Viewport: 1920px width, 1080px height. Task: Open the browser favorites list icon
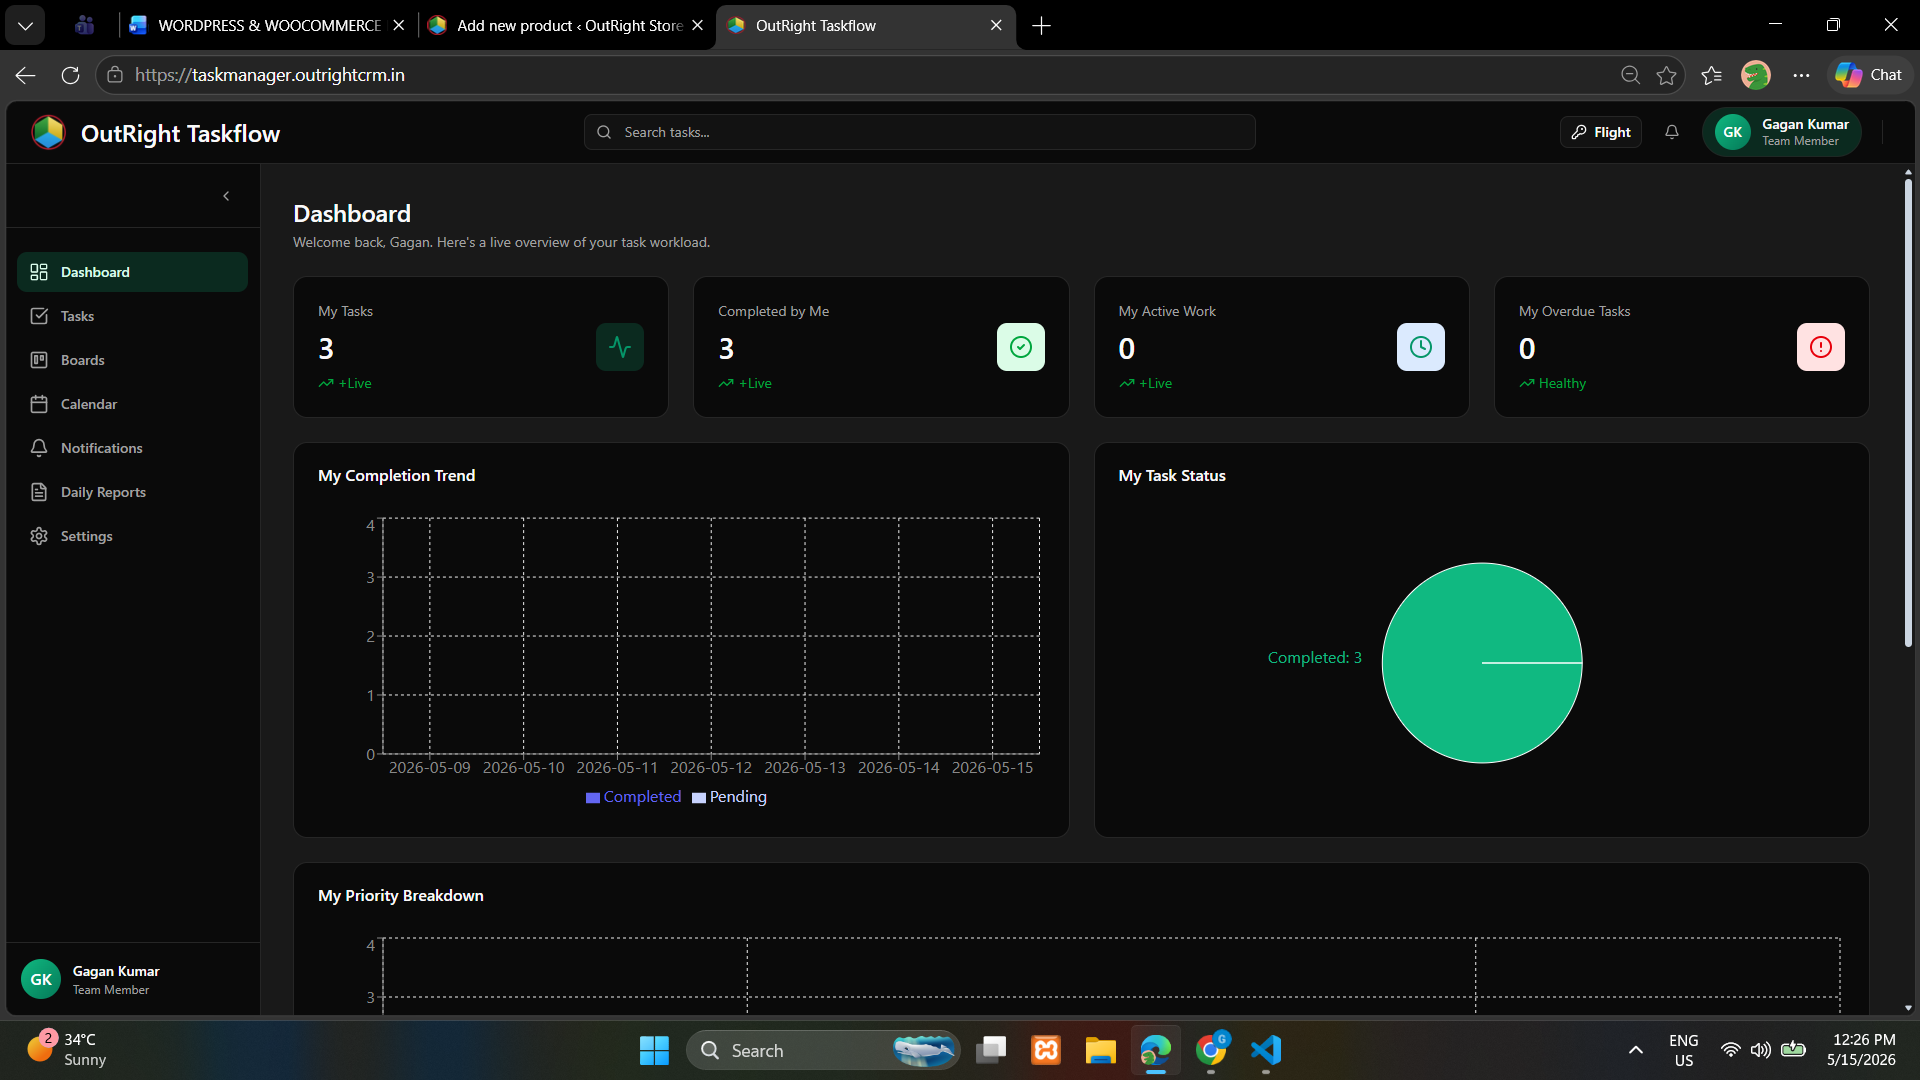(x=1711, y=75)
